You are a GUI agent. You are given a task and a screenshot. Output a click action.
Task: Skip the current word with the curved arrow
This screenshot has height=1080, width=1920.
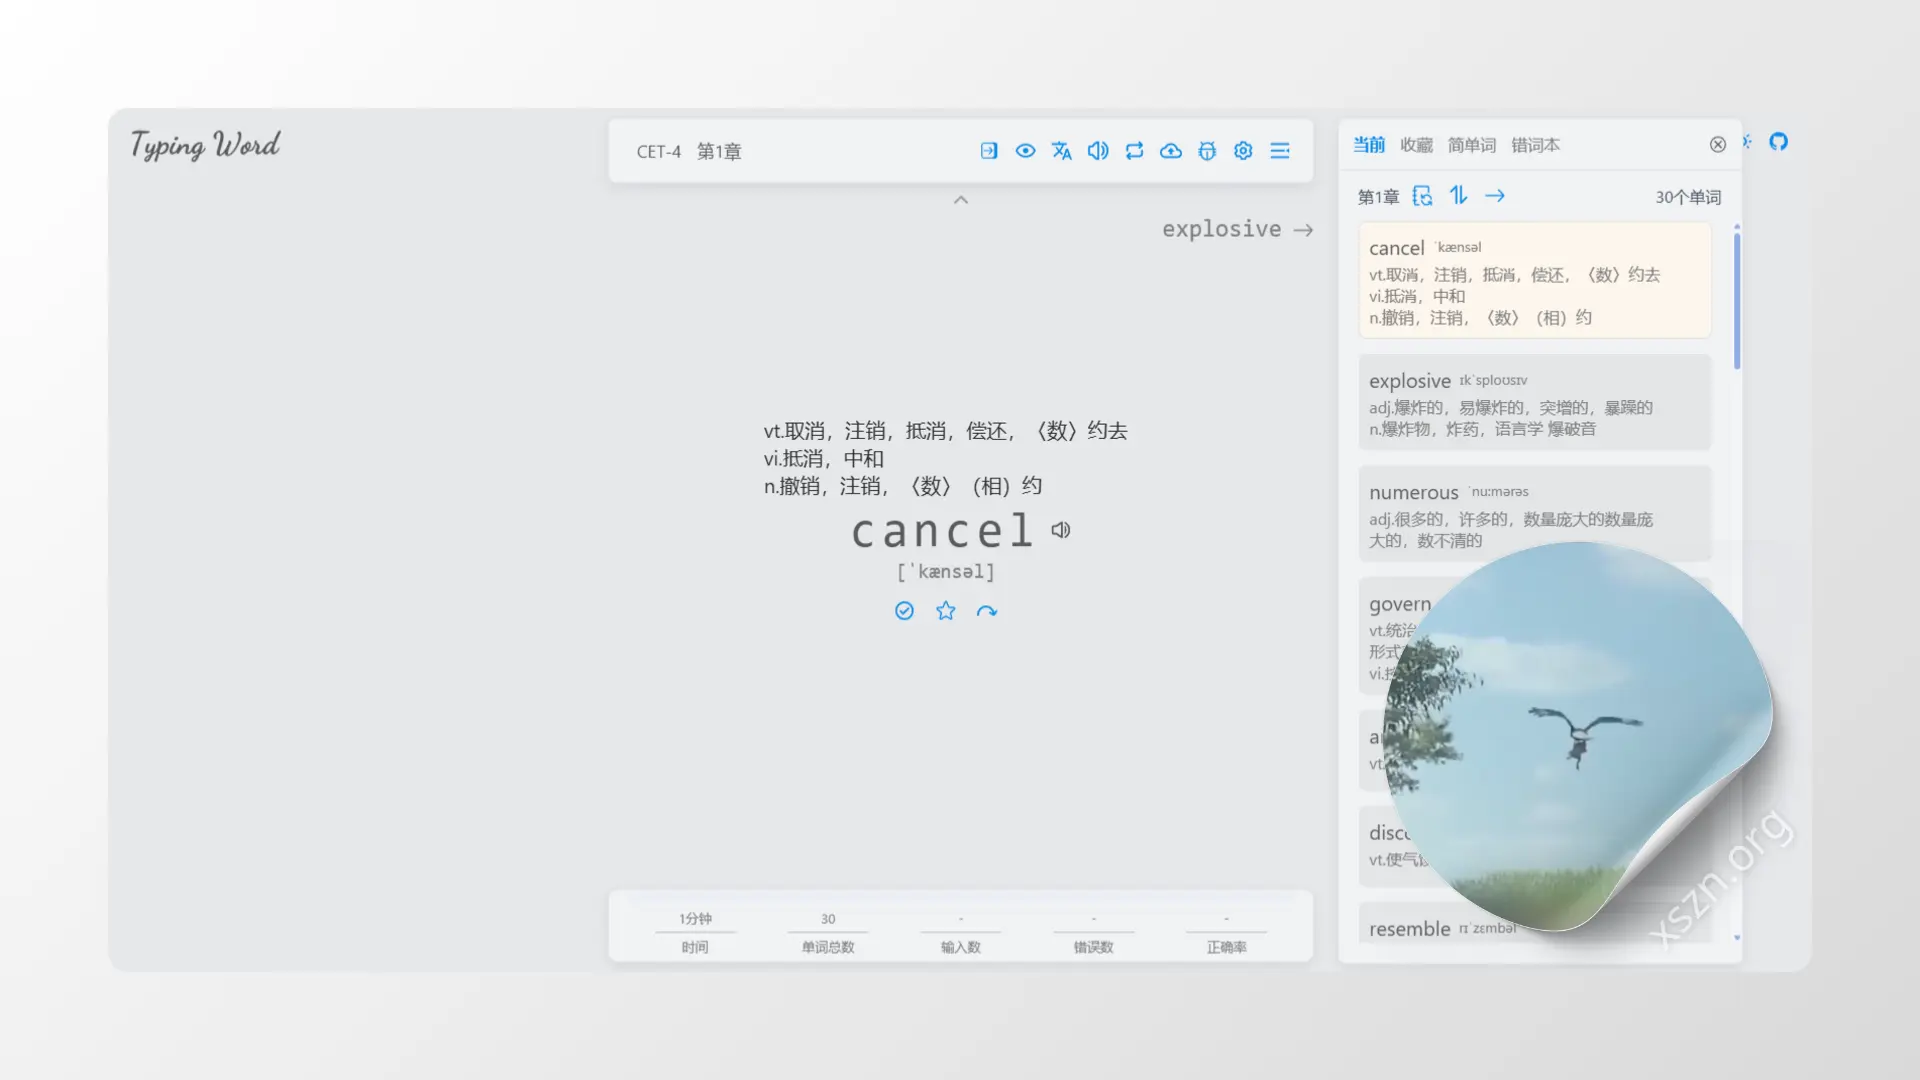(x=987, y=611)
